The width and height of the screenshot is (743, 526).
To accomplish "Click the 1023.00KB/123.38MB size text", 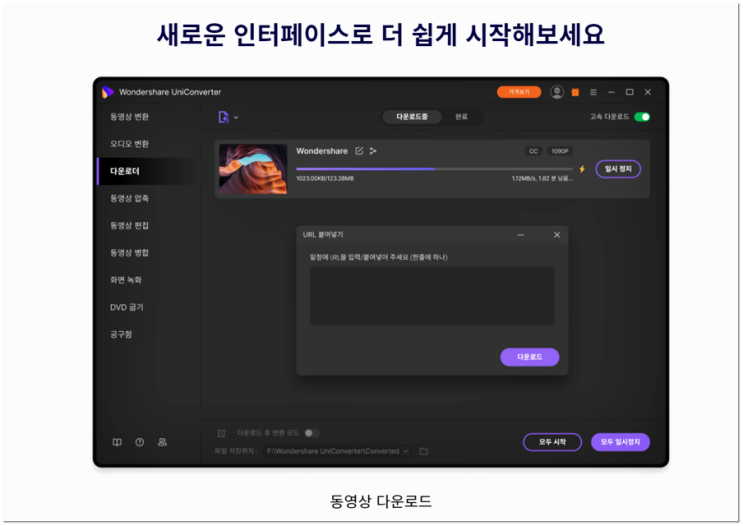I will 325,179.
